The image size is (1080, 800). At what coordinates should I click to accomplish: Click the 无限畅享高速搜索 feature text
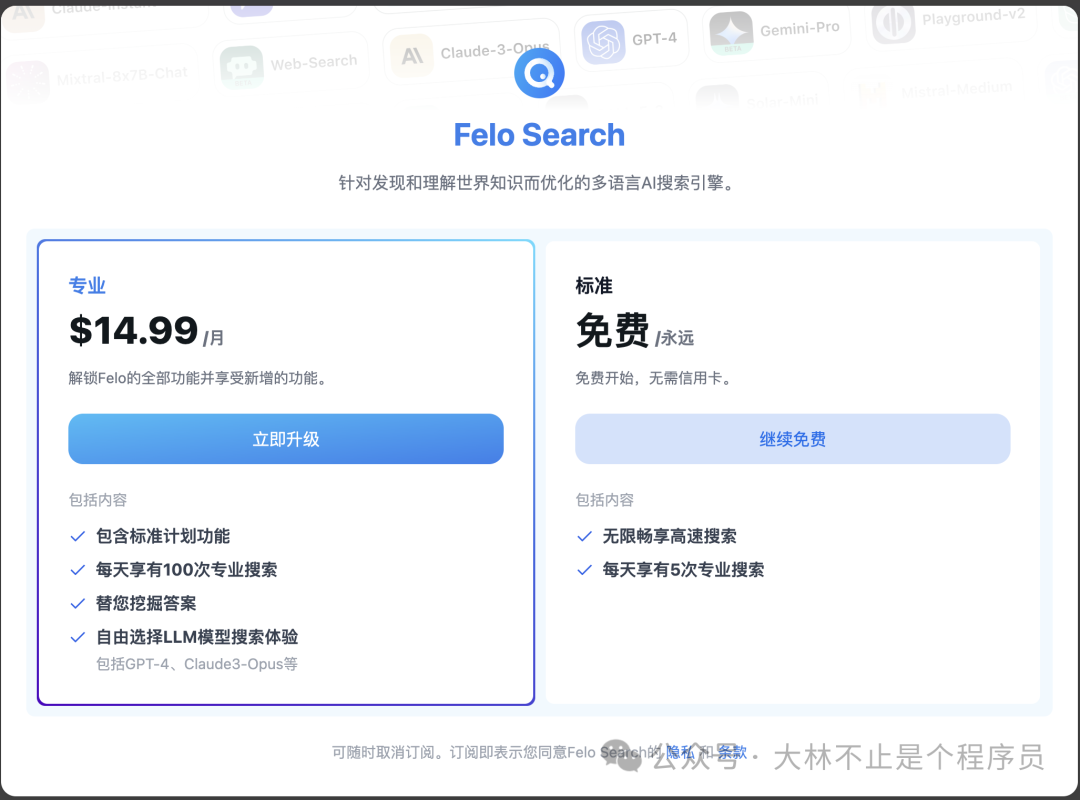[x=669, y=536]
